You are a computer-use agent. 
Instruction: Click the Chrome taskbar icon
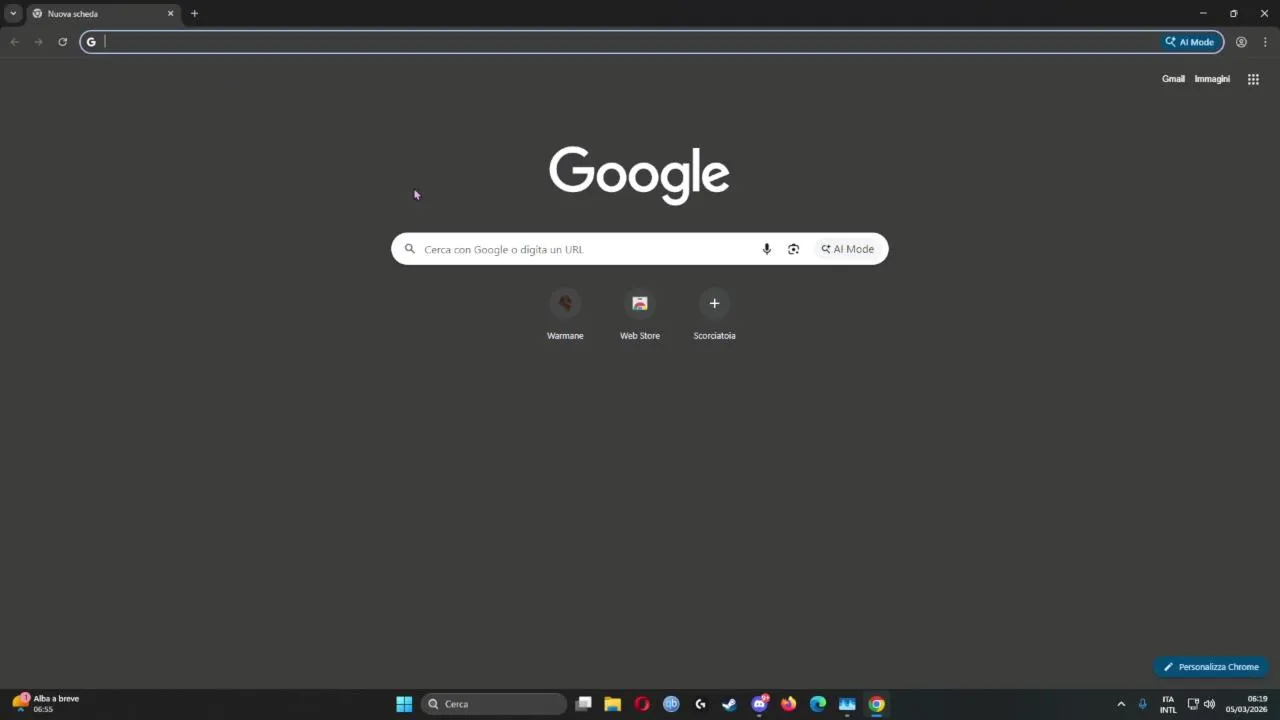pos(877,704)
